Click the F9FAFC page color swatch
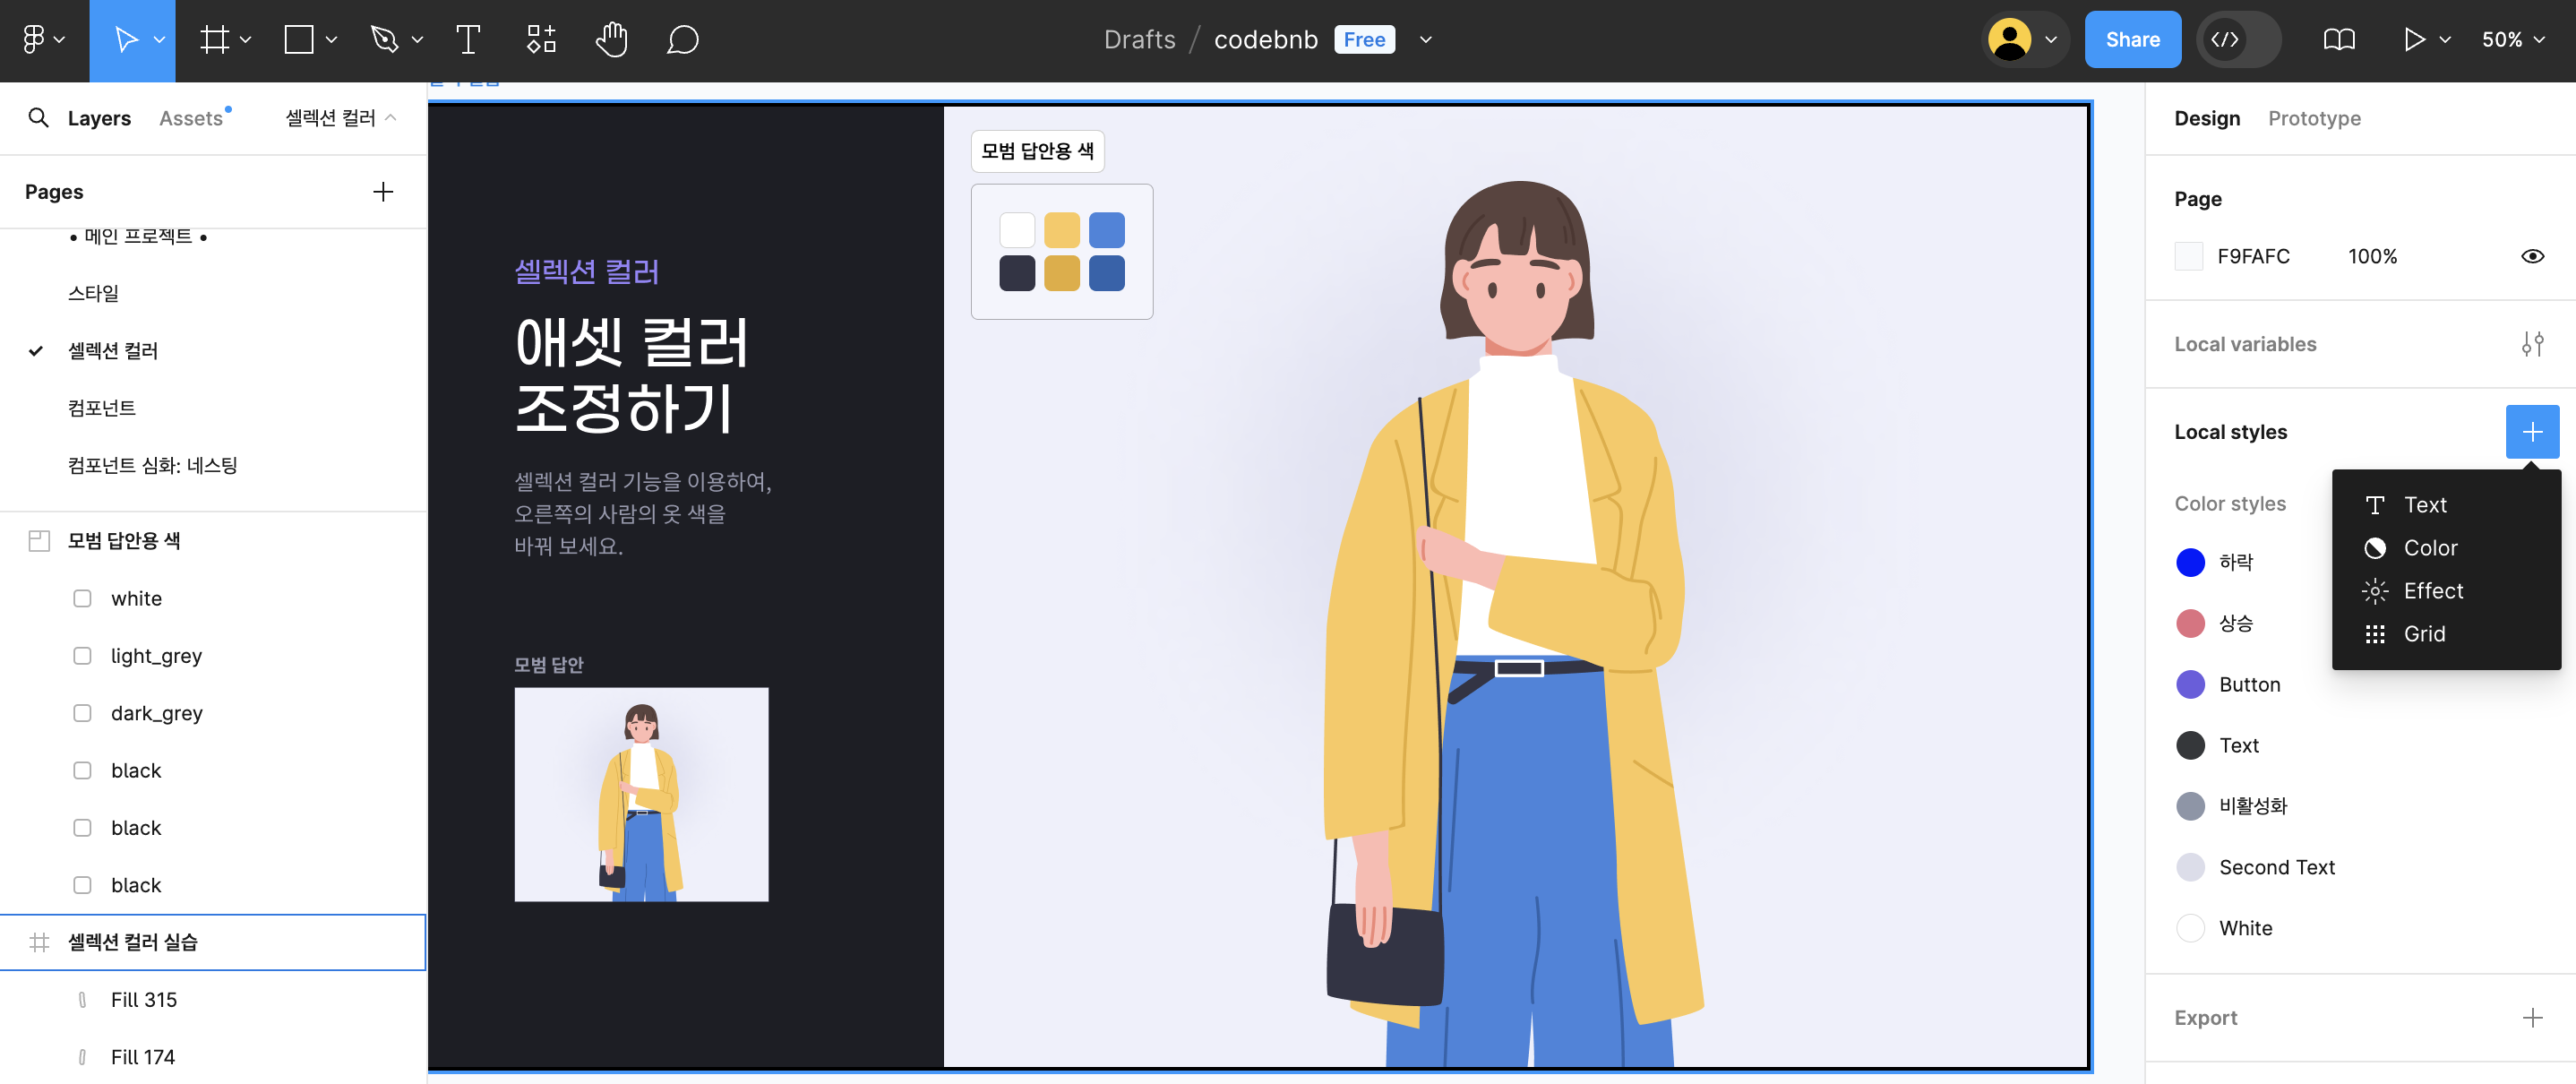Screen dimensions: 2576x1084 (x=2188, y=257)
